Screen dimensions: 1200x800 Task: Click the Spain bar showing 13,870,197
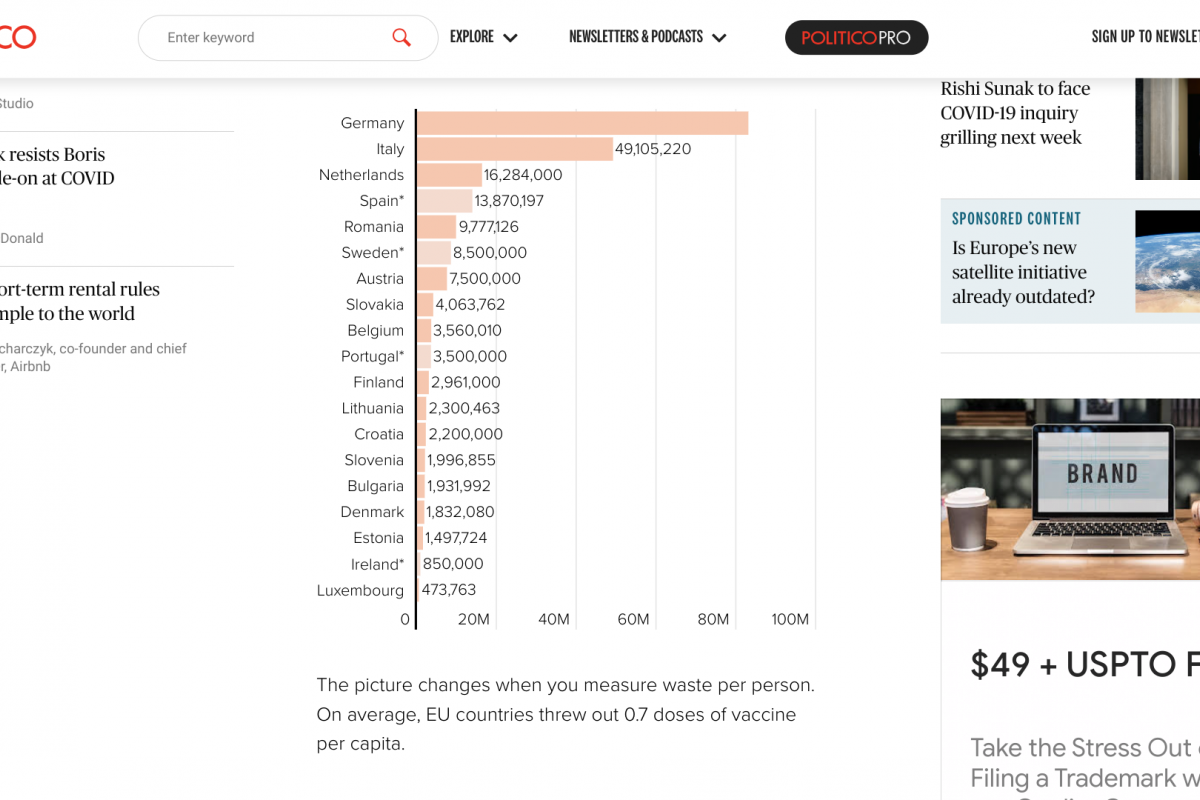(x=444, y=201)
